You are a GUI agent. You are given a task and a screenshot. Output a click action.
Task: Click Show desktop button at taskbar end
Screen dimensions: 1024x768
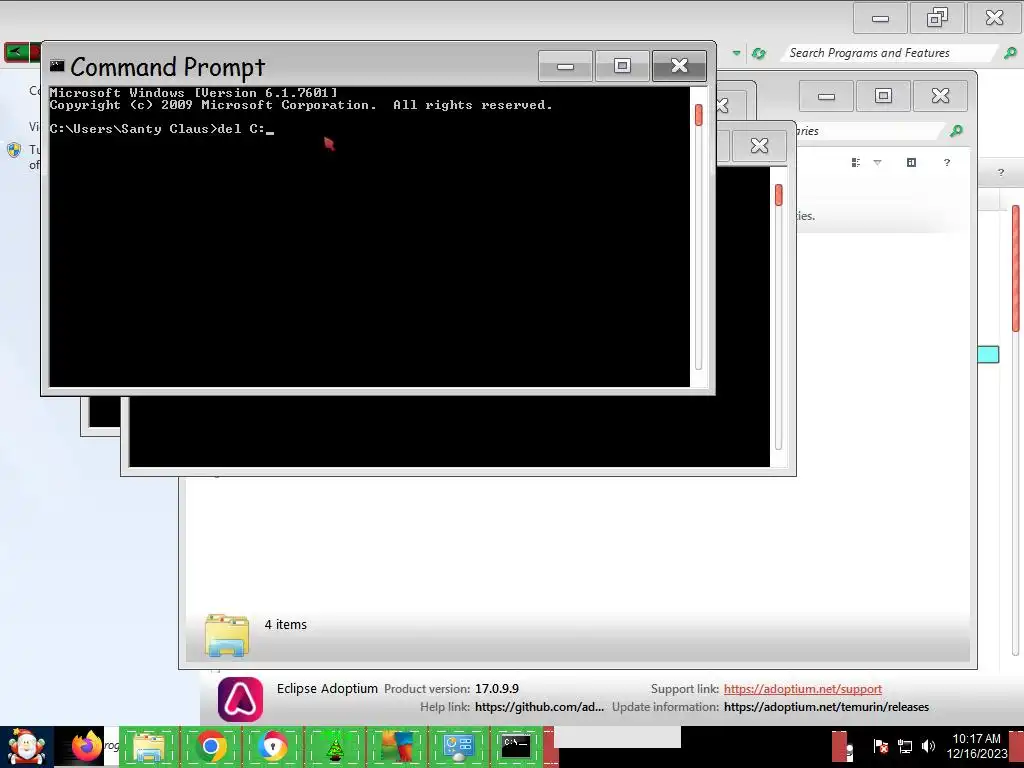[1016, 747]
